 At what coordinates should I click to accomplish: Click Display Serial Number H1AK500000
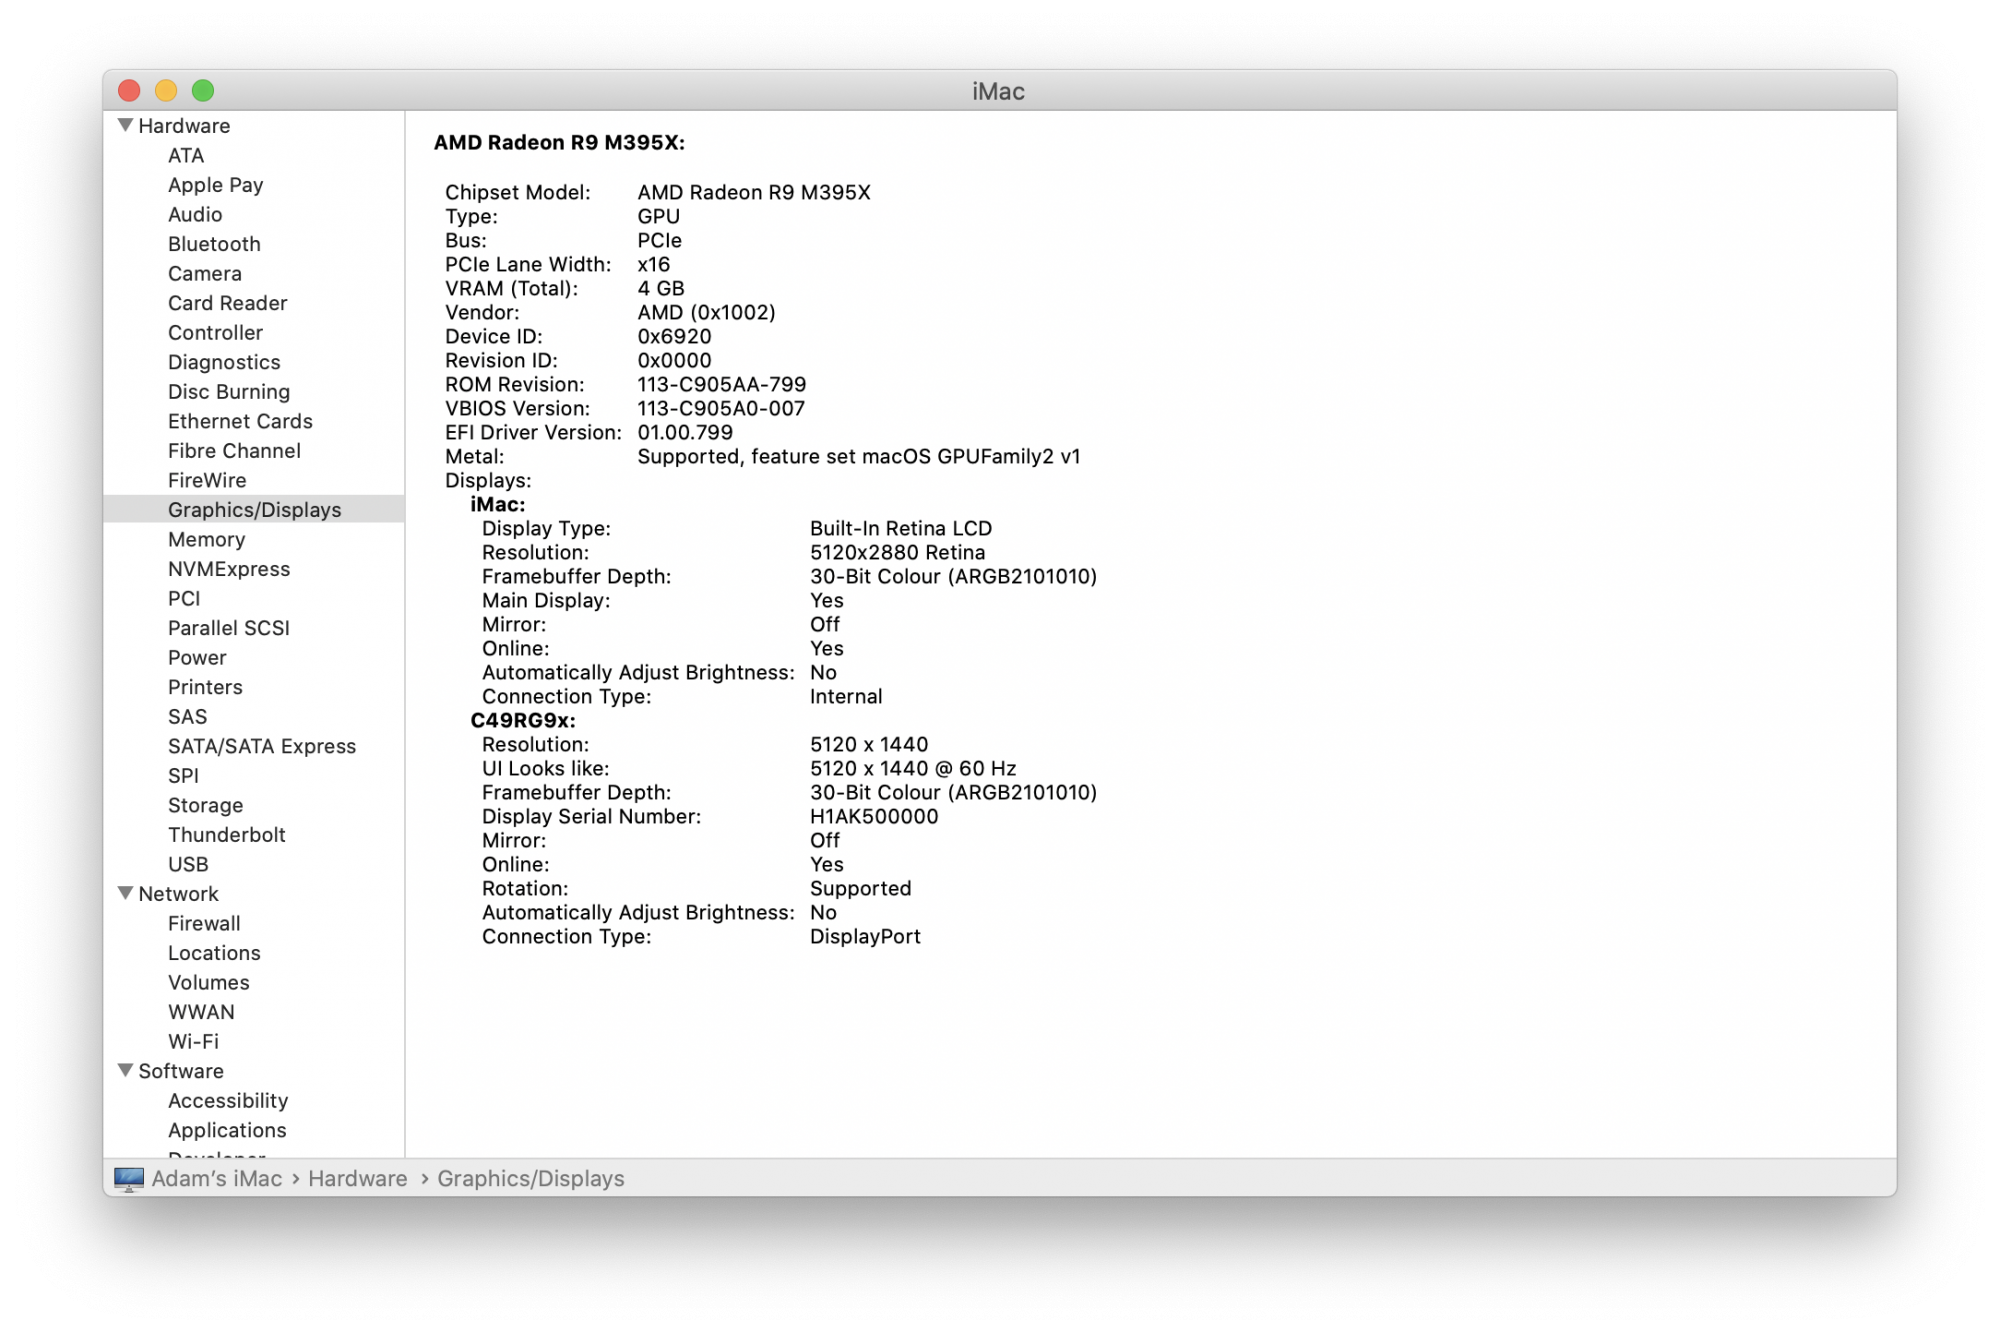click(874, 816)
